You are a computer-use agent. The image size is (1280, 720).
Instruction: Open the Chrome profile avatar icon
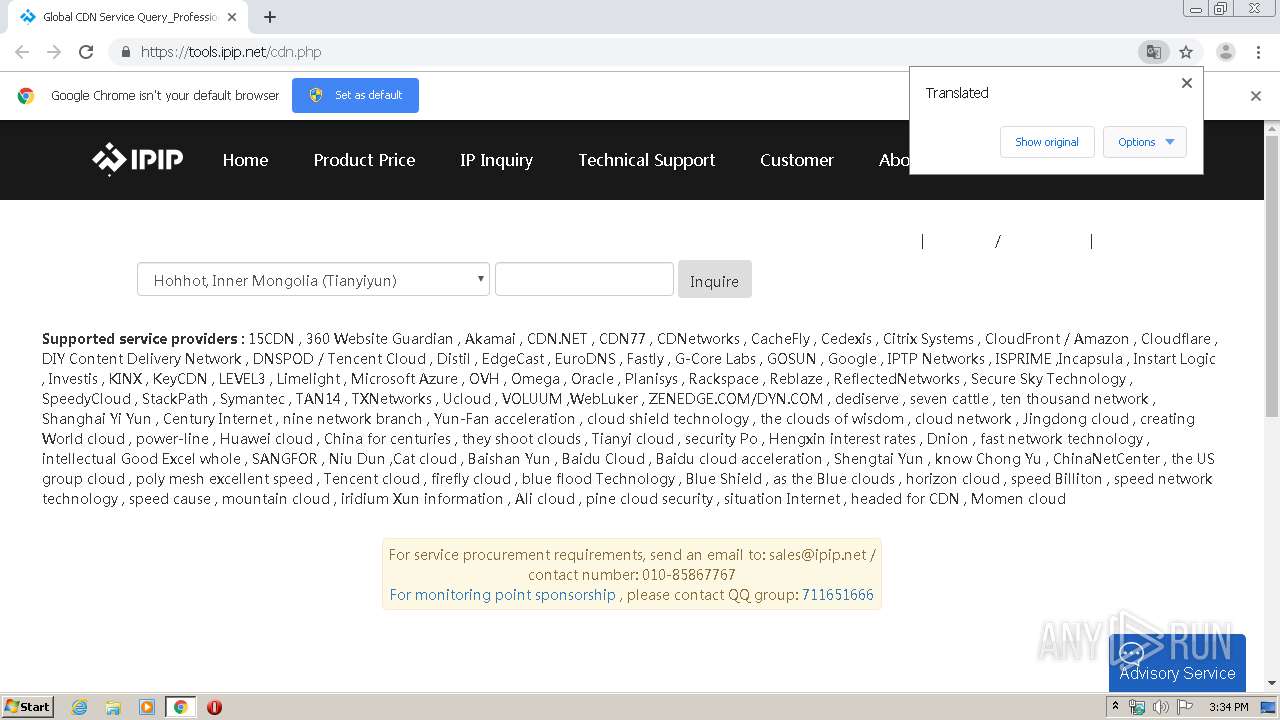tap(1225, 52)
